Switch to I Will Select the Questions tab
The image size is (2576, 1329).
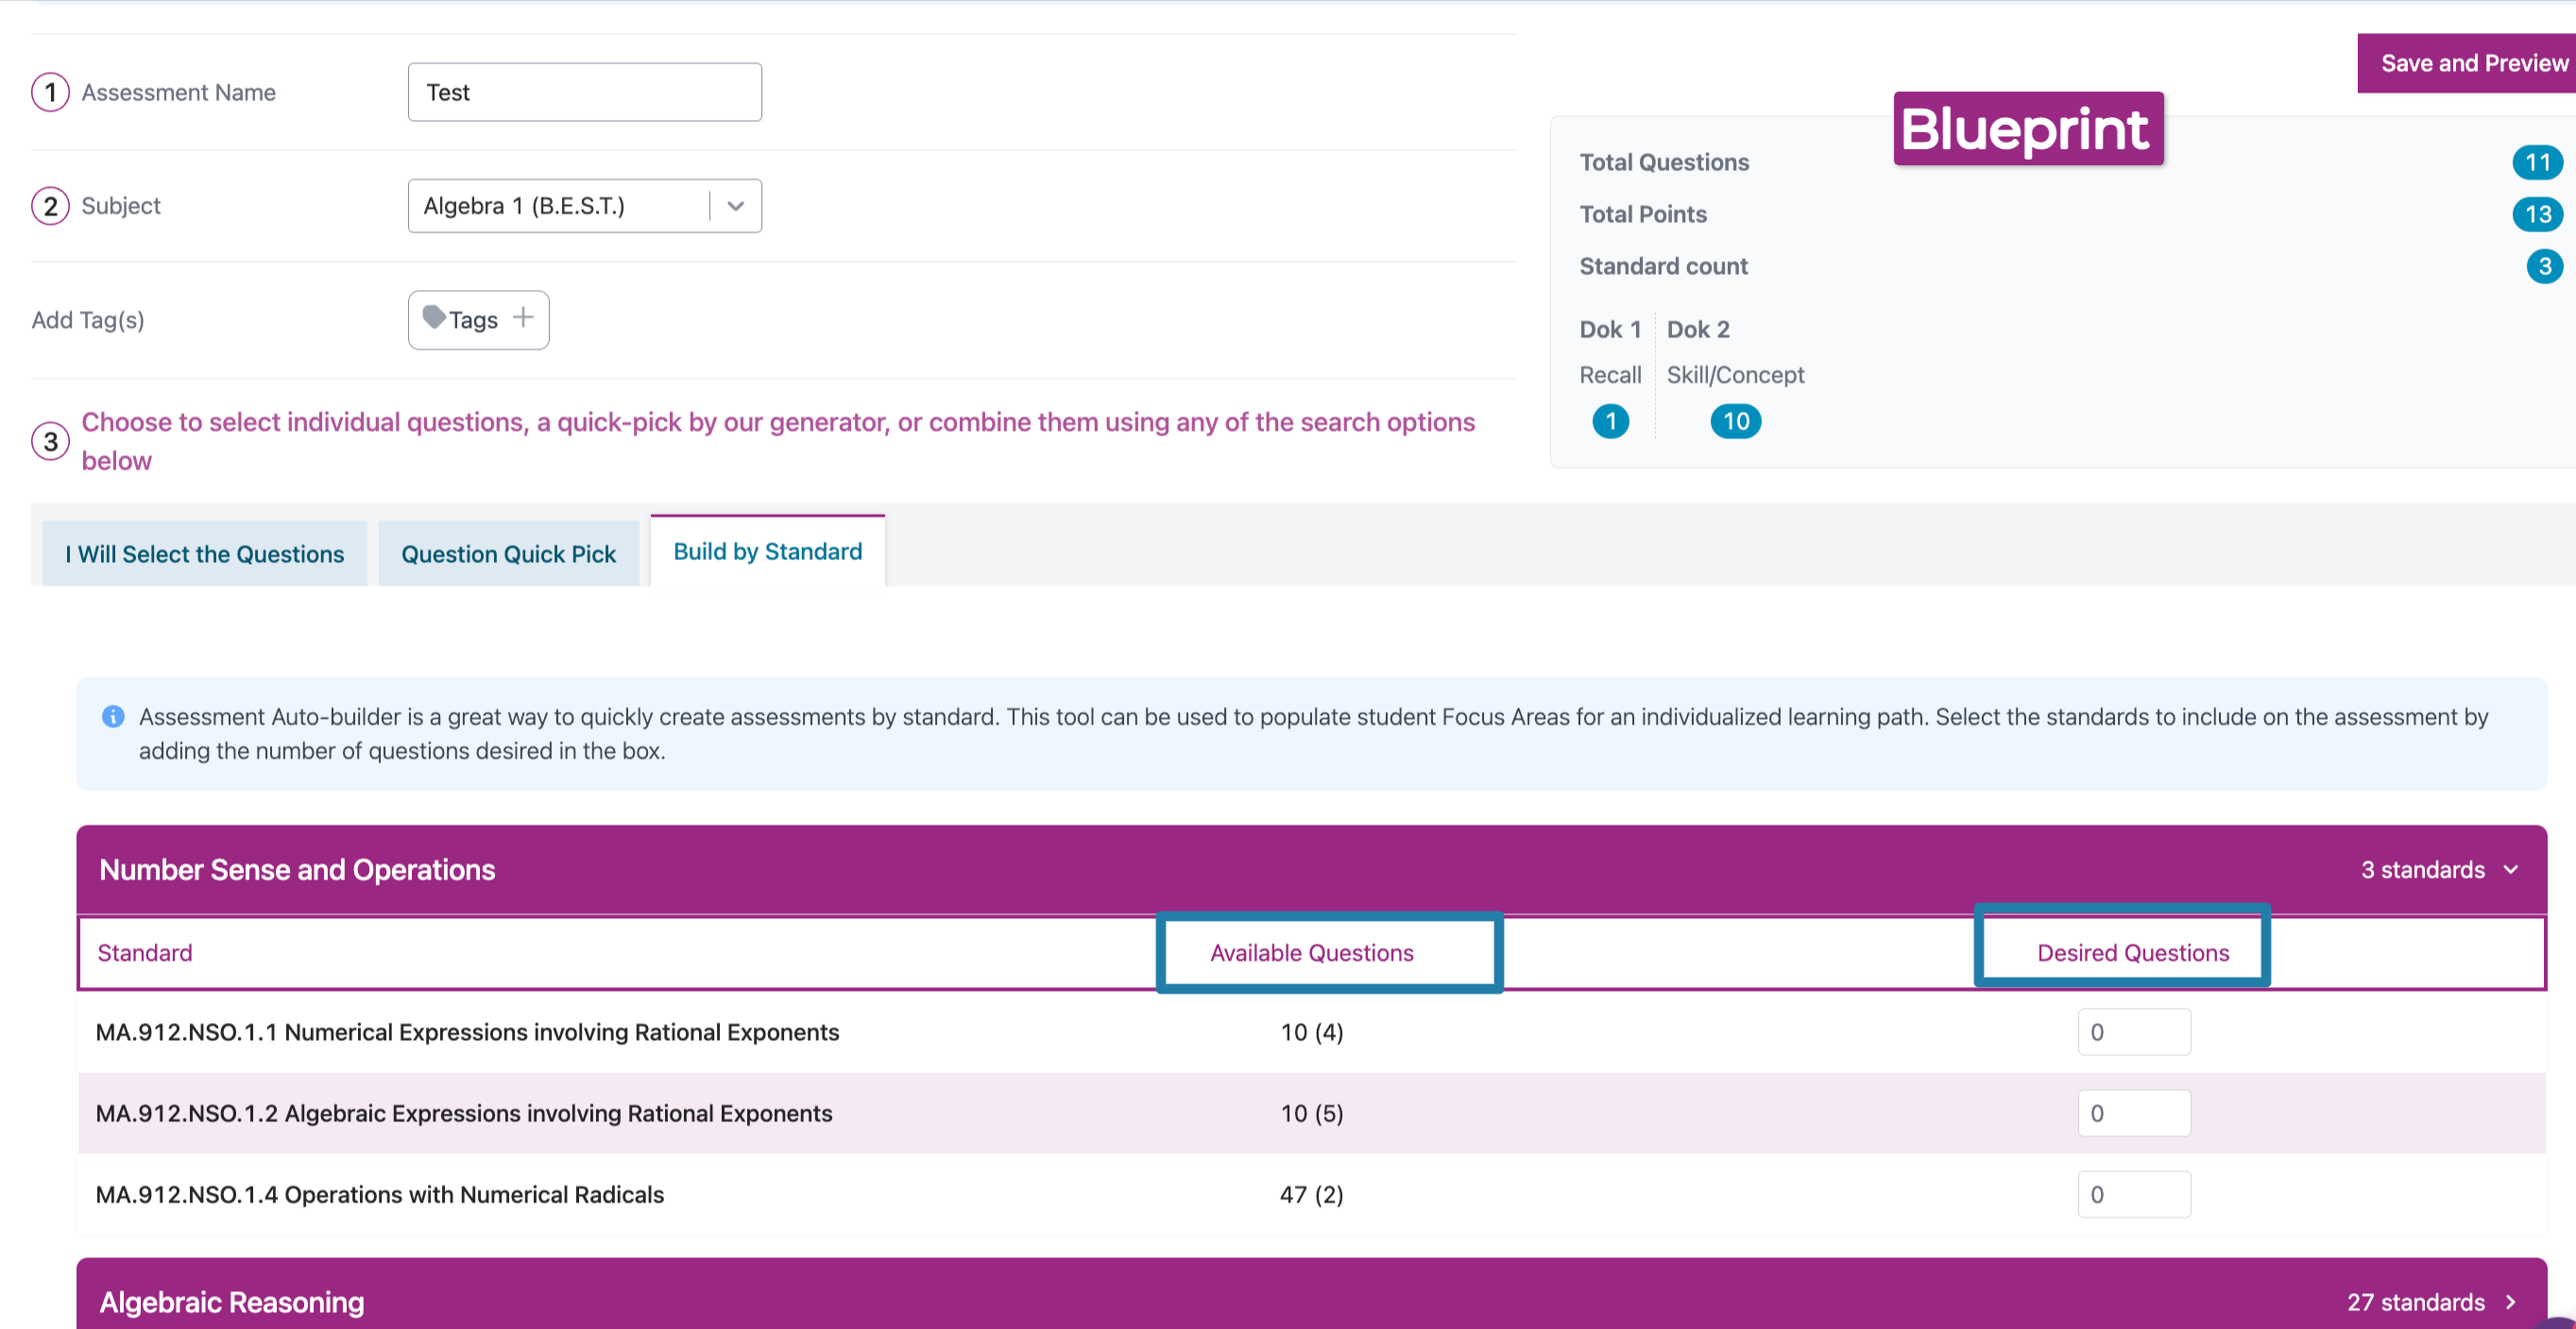pos(204,554)
